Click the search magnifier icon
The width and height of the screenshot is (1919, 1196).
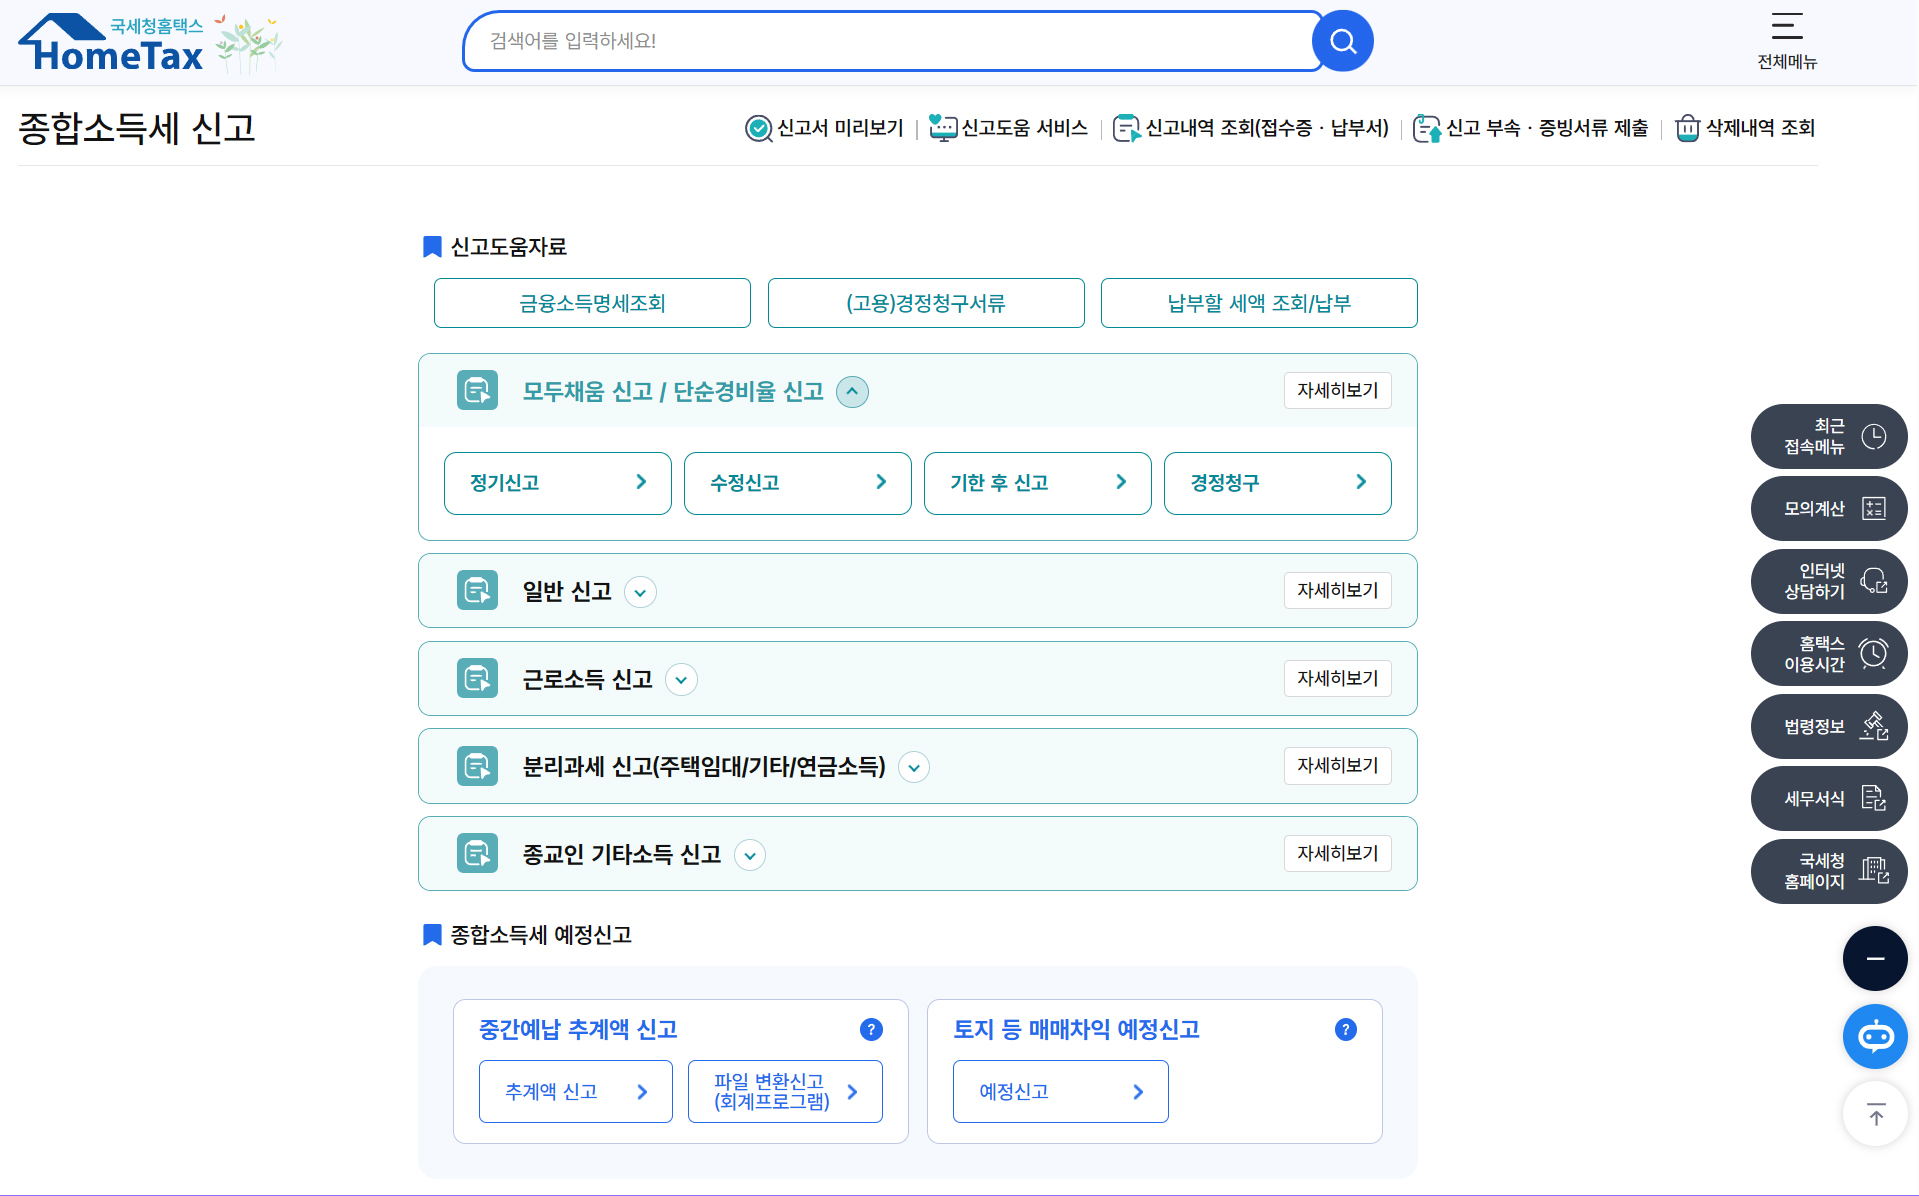pyautogui.click(x=1343, y=40)
